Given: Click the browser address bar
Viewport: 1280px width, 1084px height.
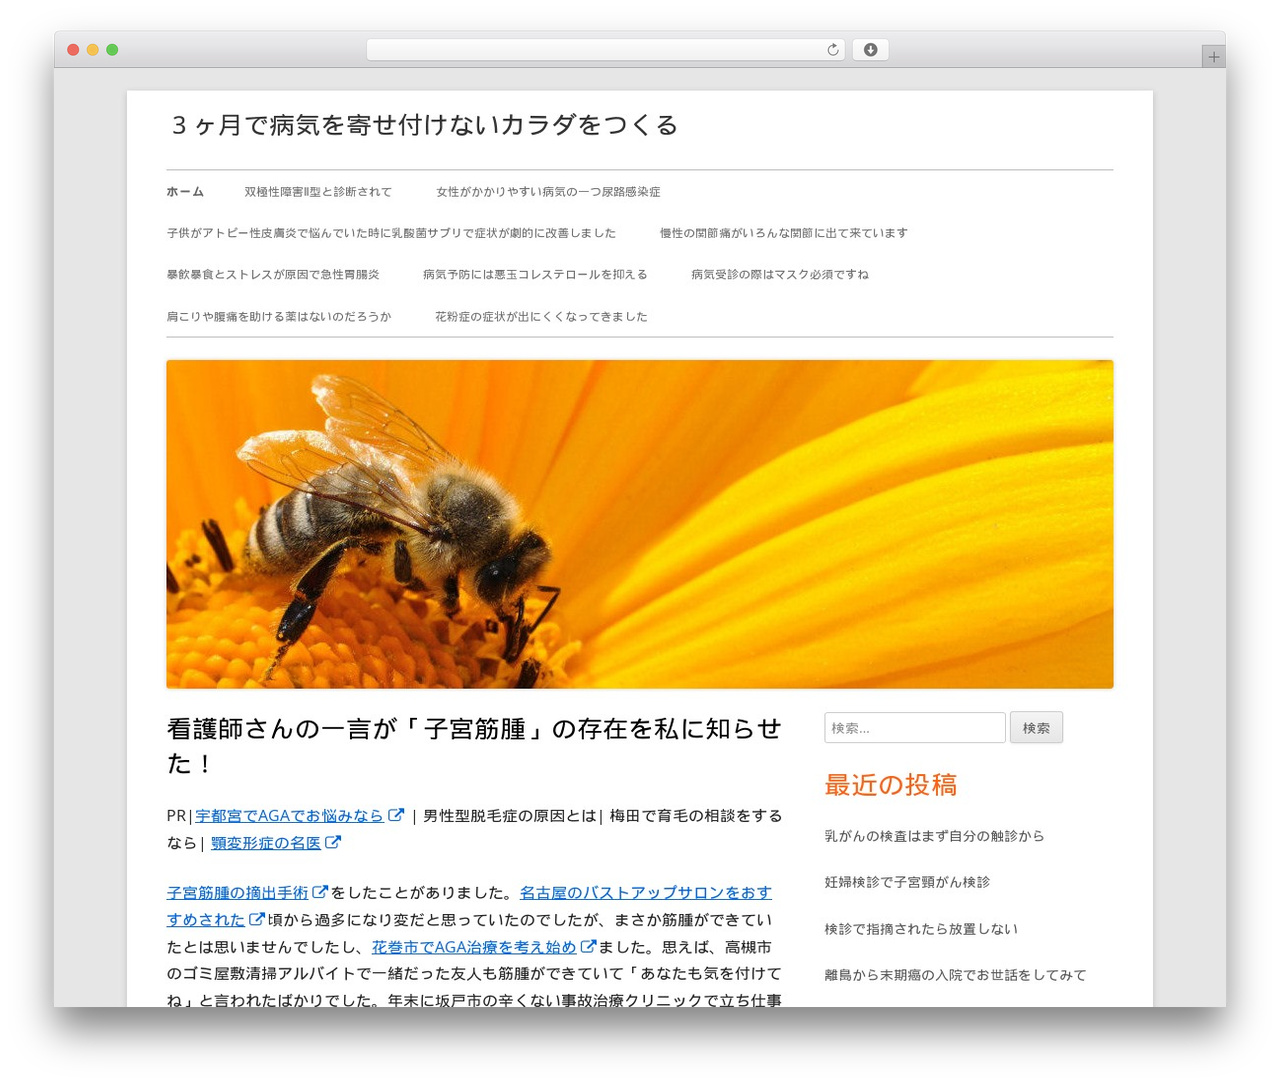Looking at the screenshot, I should (606, 50).
